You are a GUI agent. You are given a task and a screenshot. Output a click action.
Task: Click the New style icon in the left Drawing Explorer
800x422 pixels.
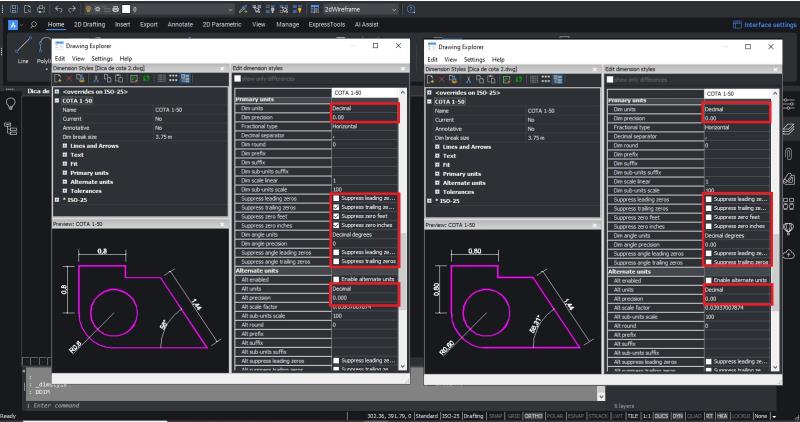(59, 78)
